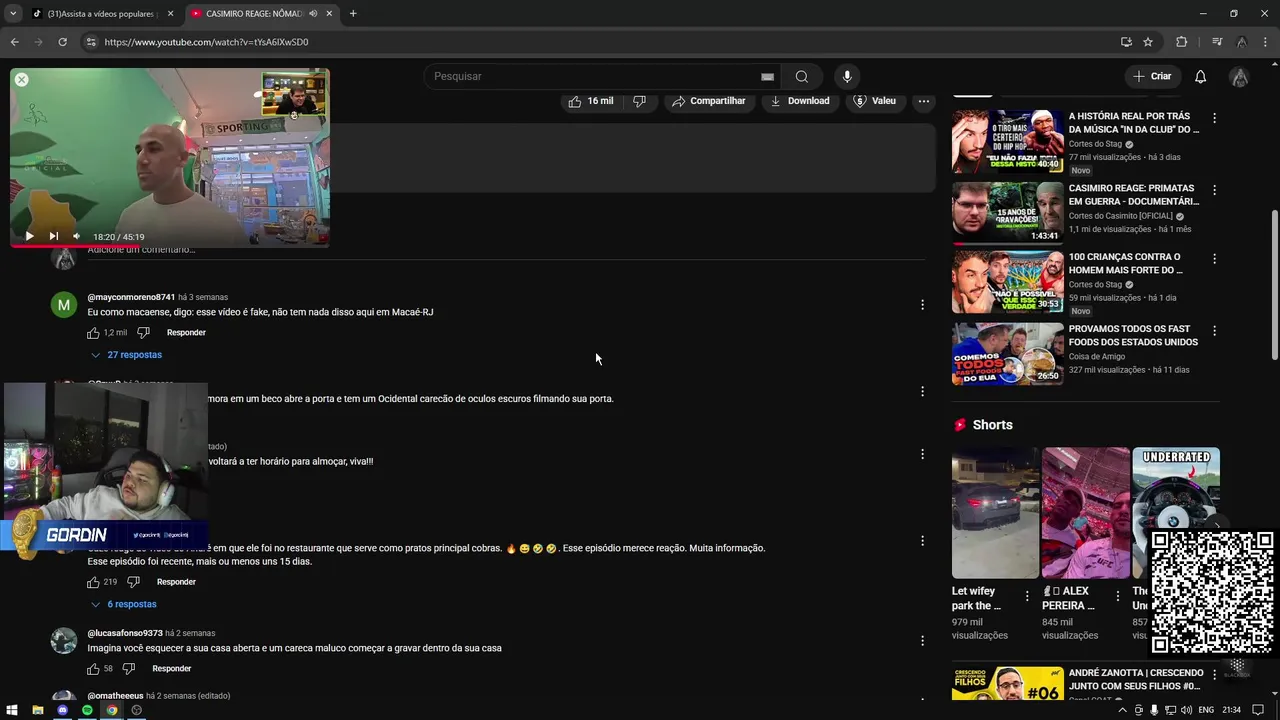Mute the miniplayer volume
This screenshot has height=720, width=1280.
point(76,236)
